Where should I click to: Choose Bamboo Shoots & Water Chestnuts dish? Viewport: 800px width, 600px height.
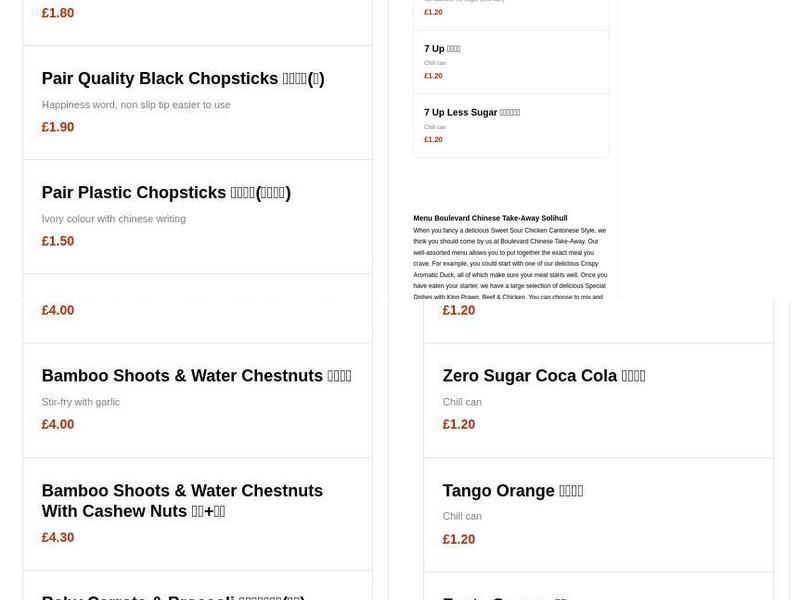coord(196,376)
